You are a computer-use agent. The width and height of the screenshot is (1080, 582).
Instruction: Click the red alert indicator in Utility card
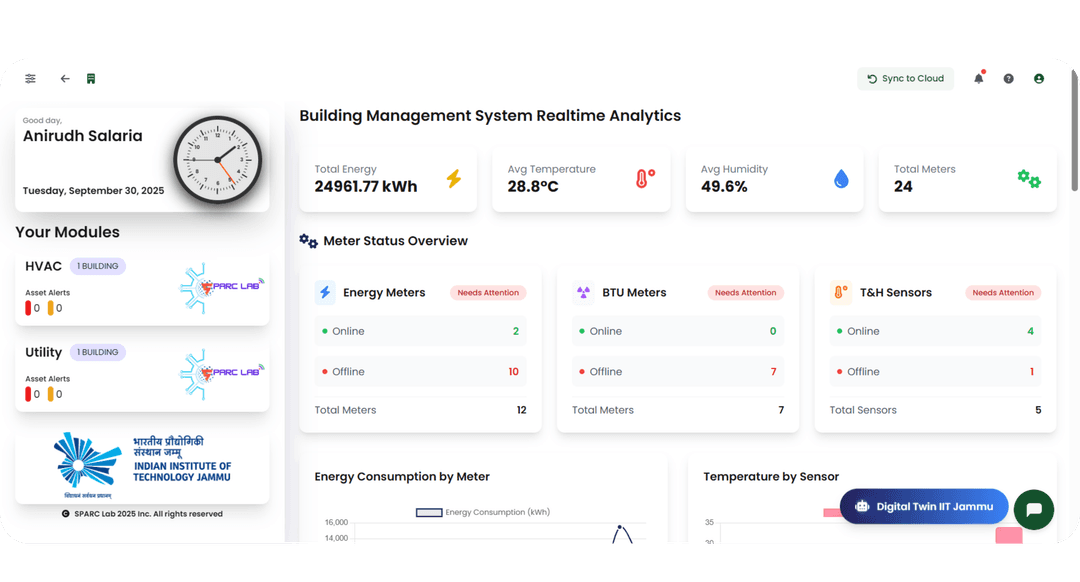coord(28,394)
